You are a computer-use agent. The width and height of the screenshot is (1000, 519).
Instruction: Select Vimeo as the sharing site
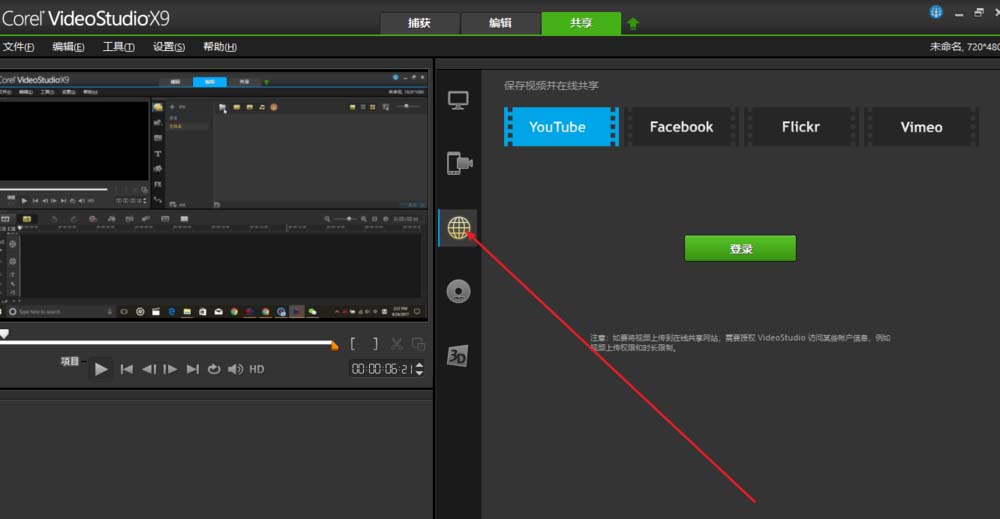(x=922, y=127)
